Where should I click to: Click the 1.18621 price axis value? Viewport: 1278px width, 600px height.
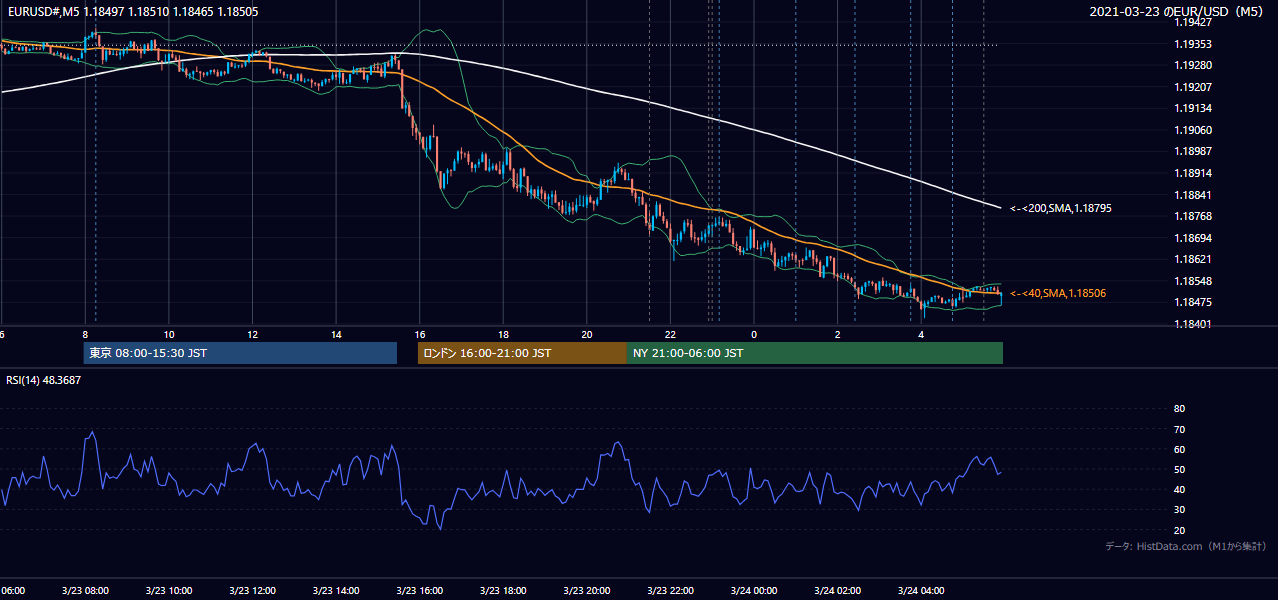1193,259
